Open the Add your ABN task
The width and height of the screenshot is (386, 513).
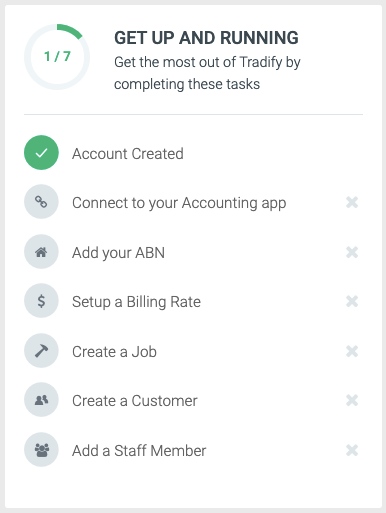tap(118, 253)
